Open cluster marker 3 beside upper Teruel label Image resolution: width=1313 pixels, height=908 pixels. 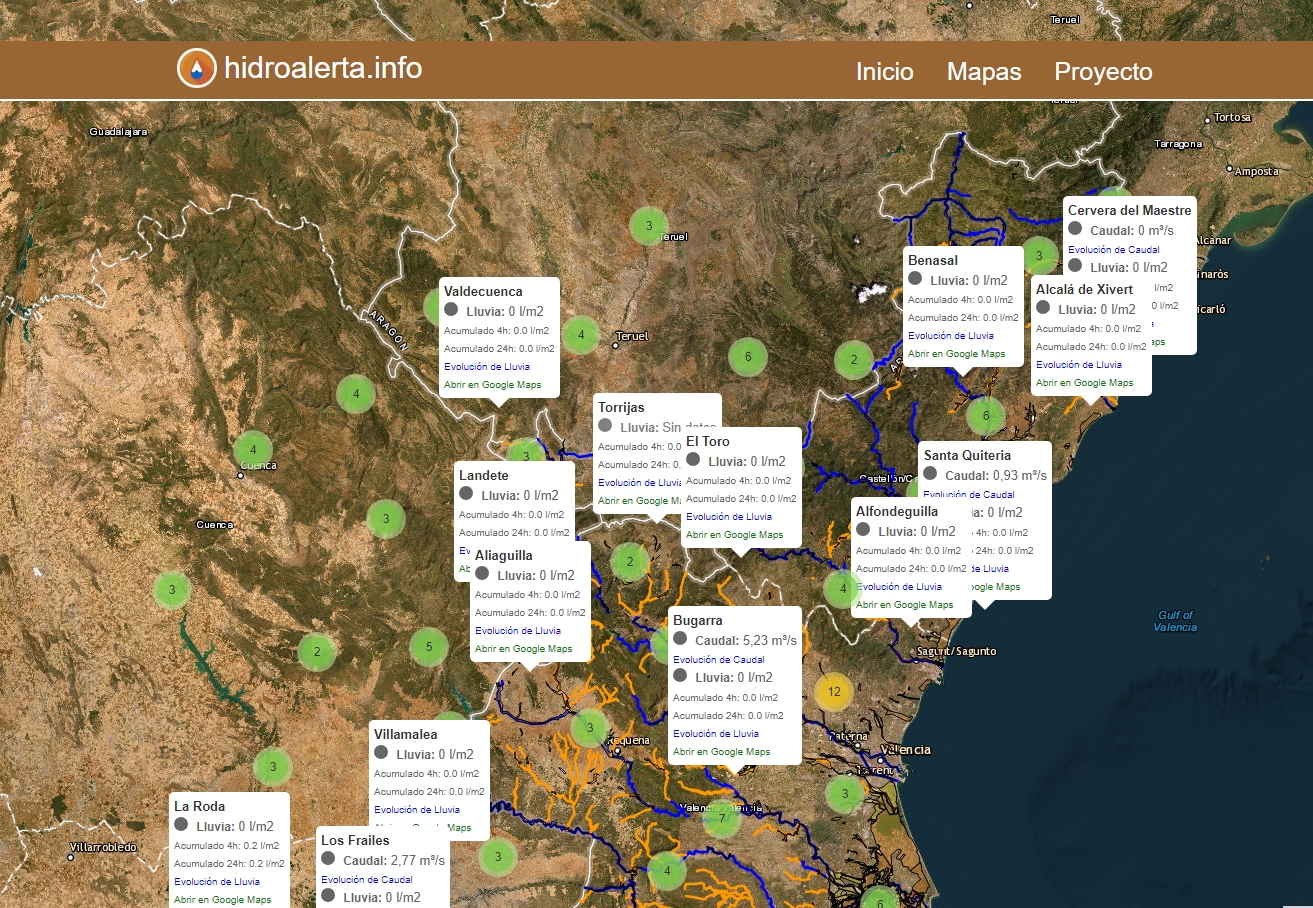click(x=649, y=225)
